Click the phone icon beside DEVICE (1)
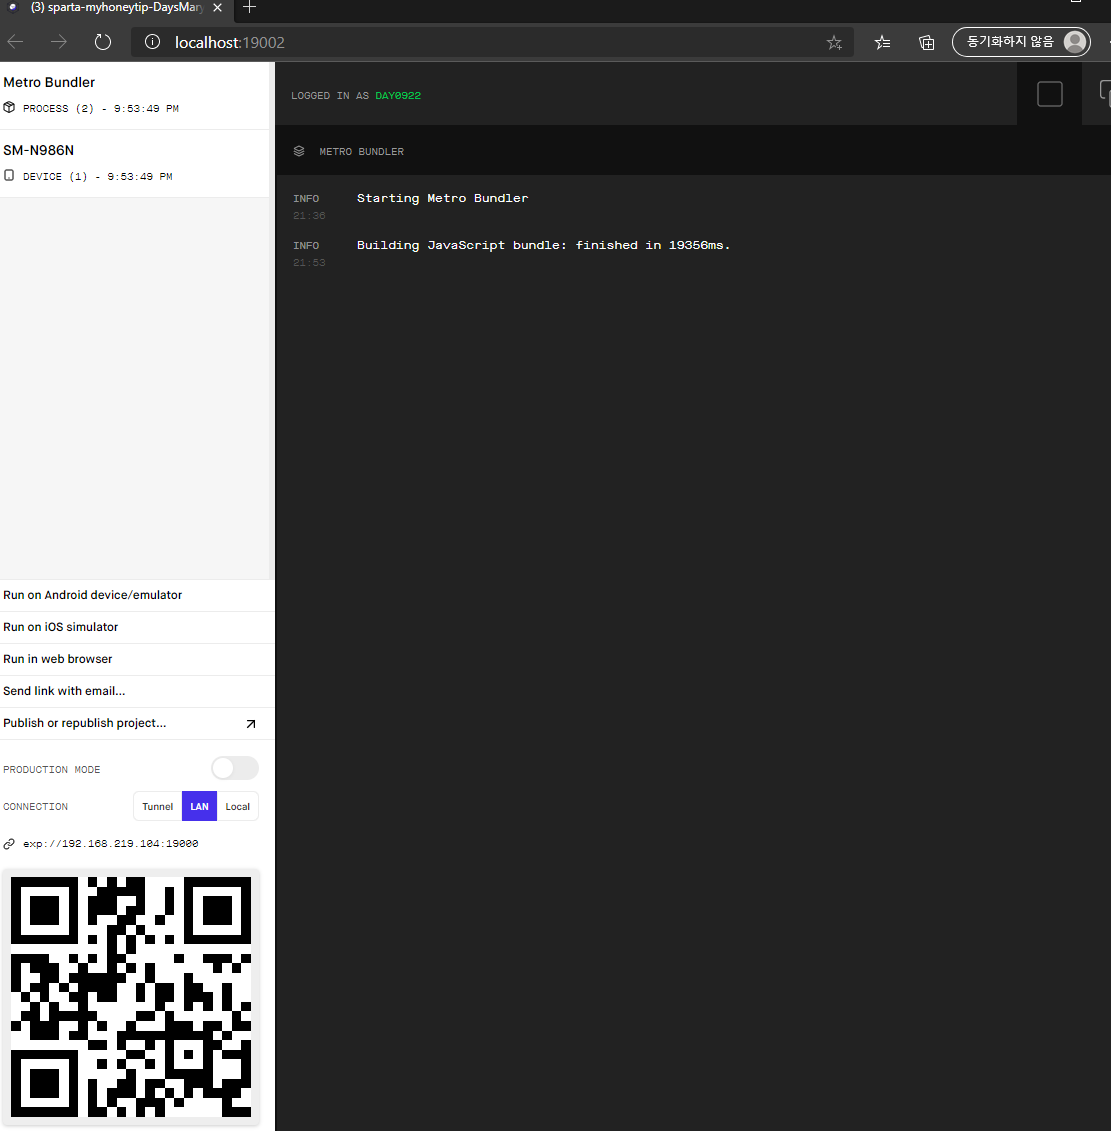 [x=9, y=175]
